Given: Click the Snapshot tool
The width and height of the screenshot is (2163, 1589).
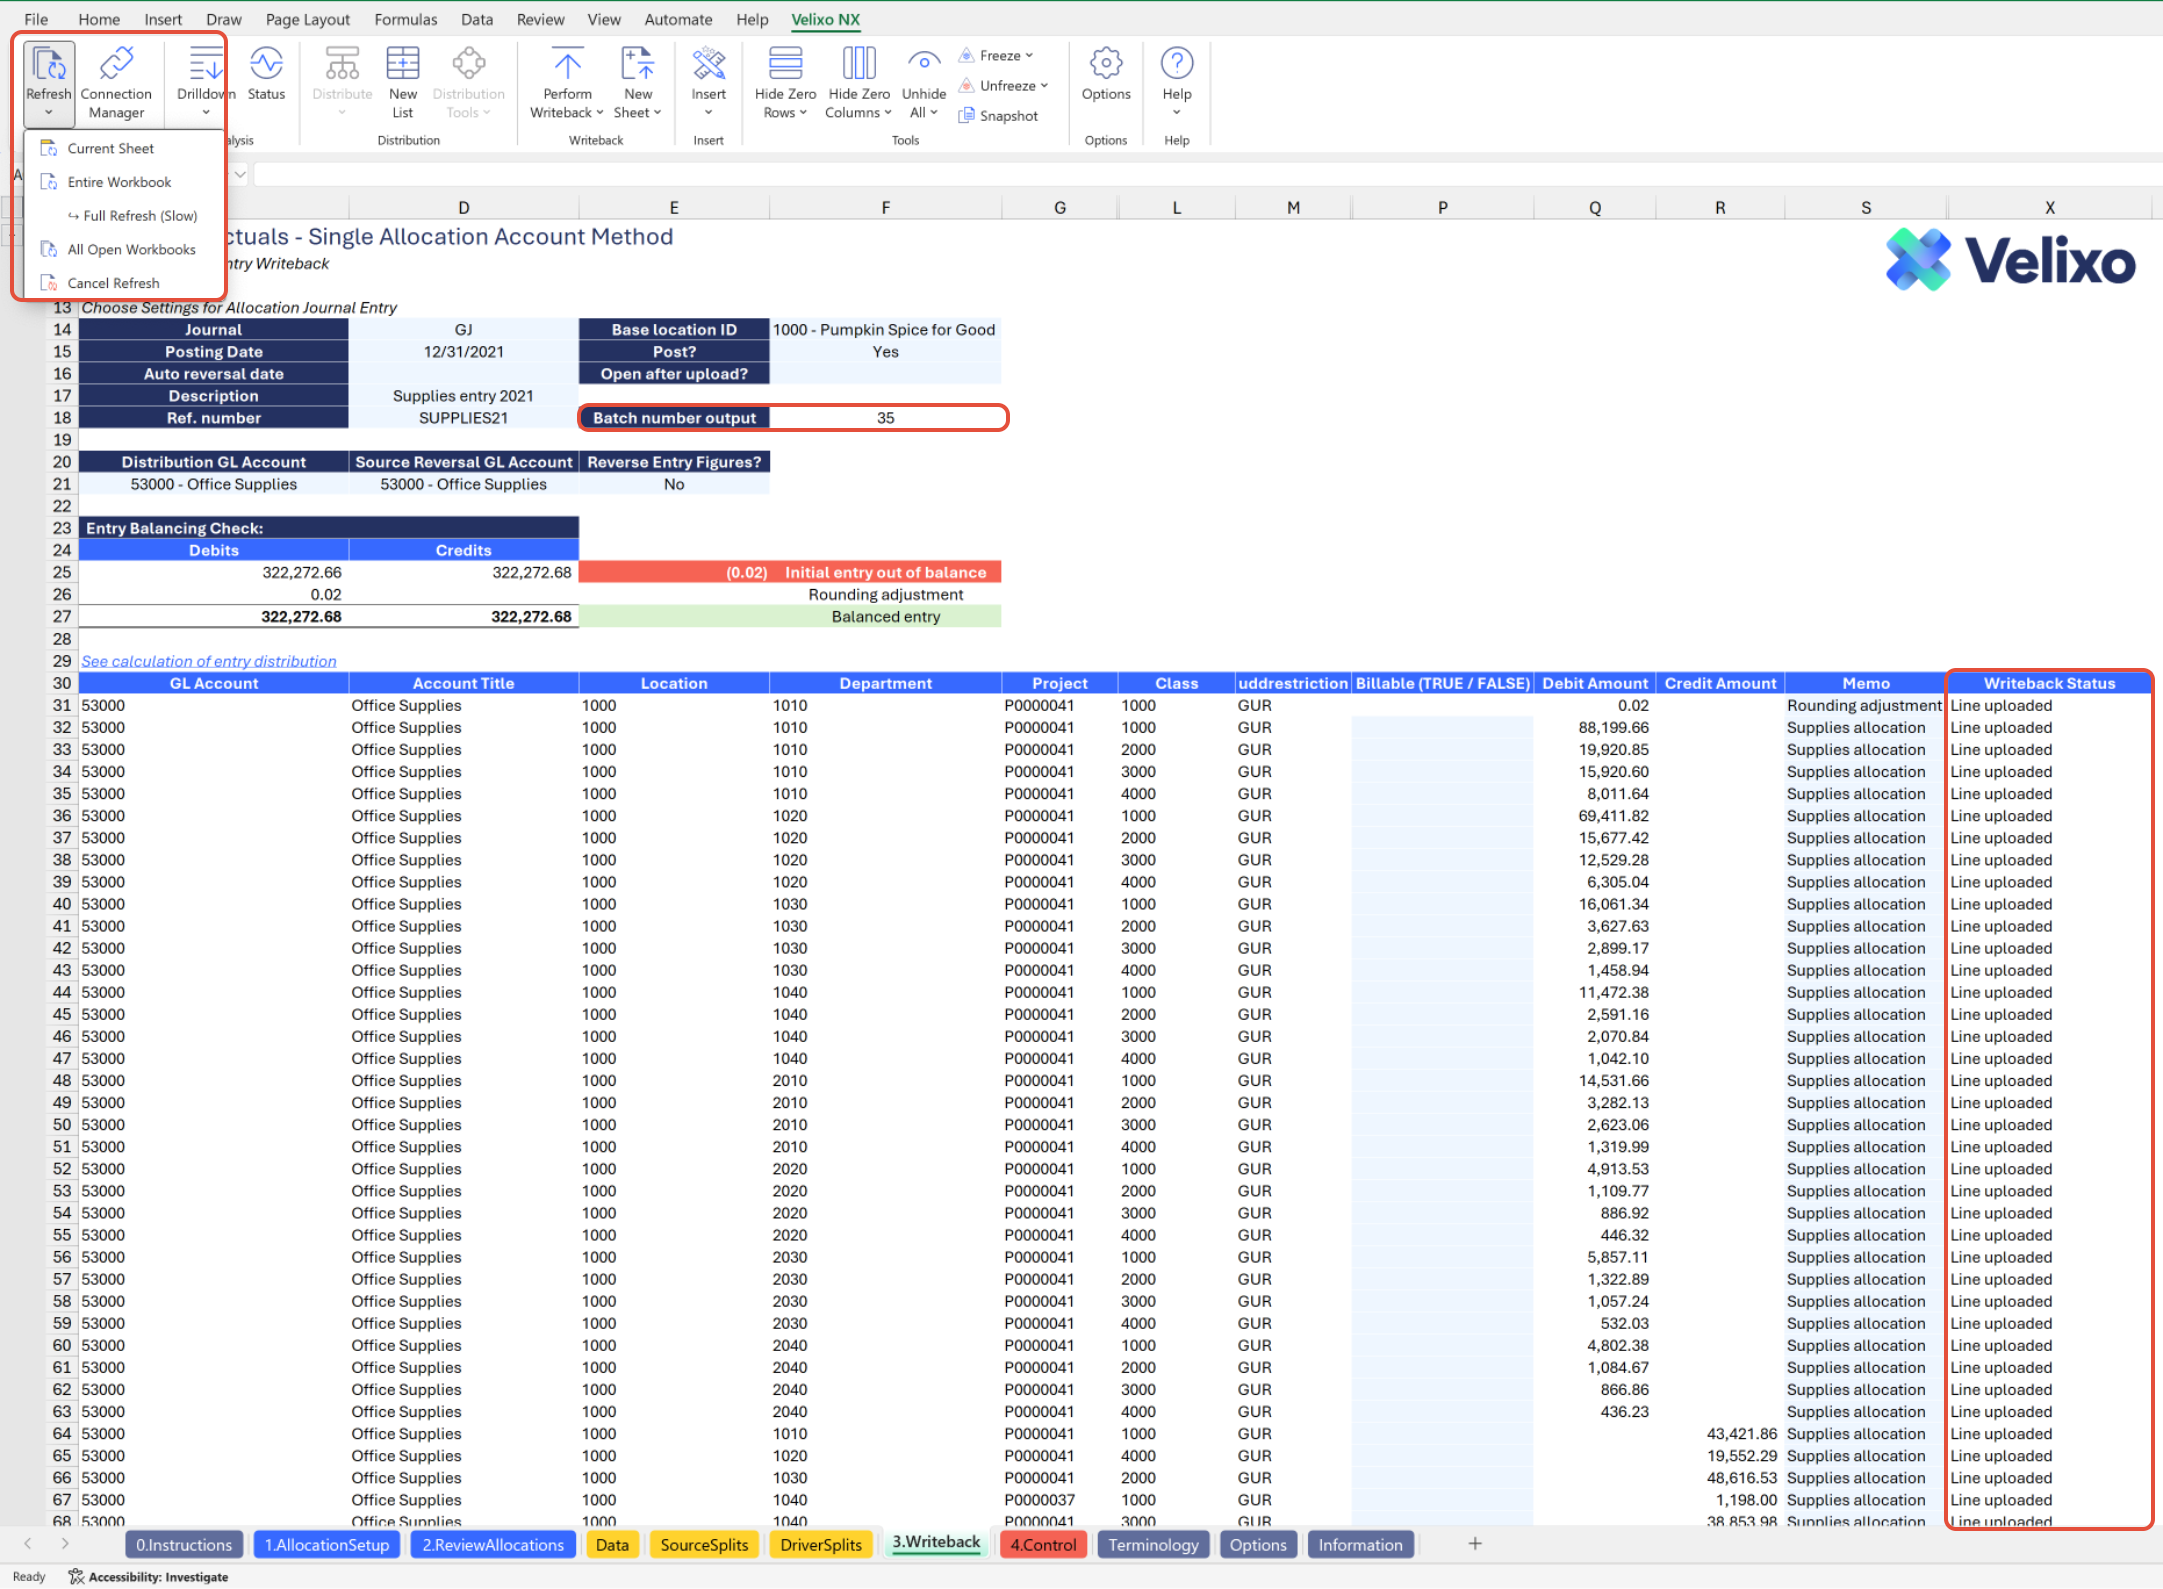Looking at the screenshot, I should (999, 116).
